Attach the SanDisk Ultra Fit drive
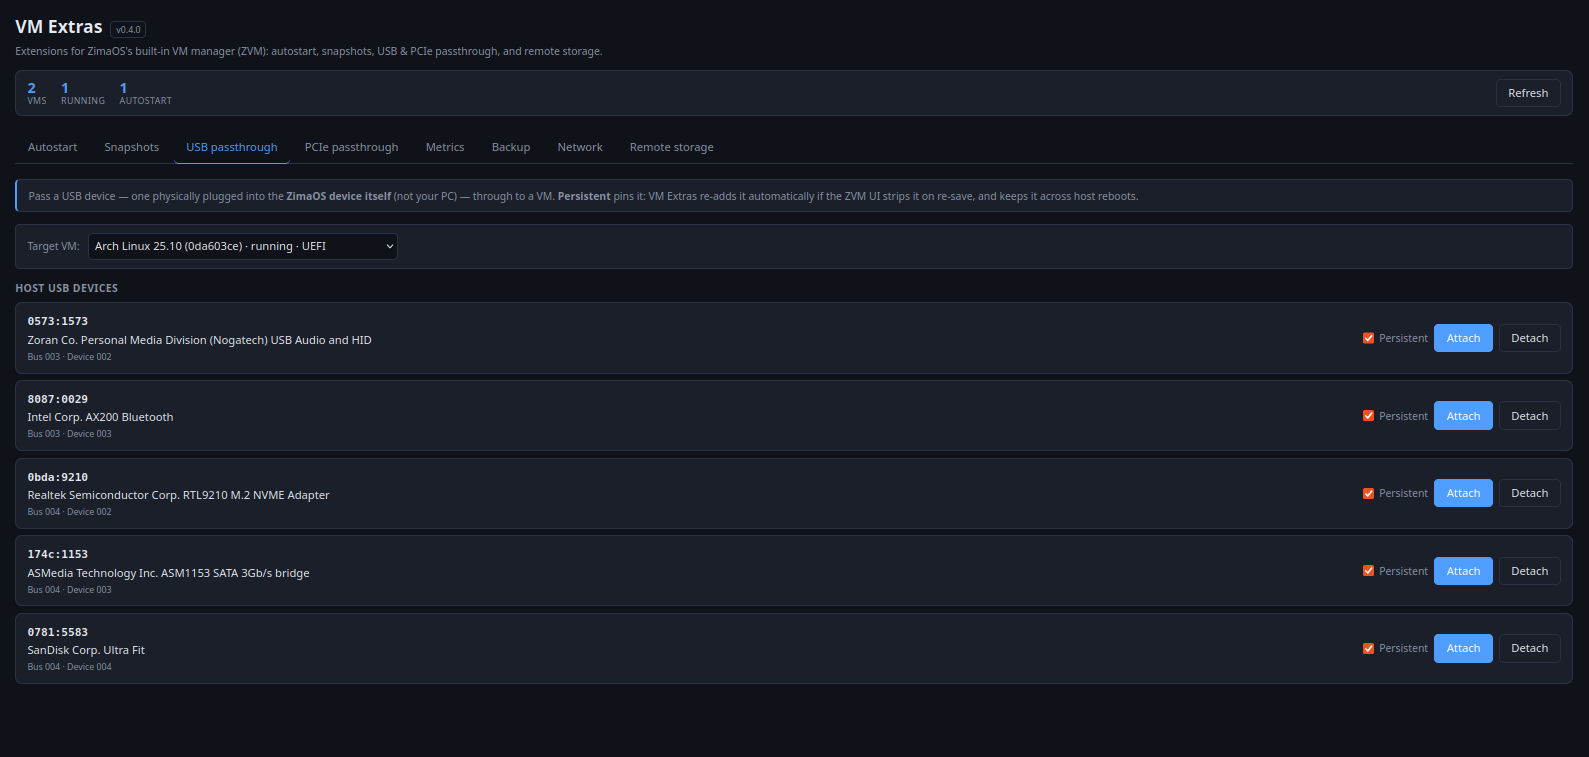The image size is (1589, 757). (1463, 648)
